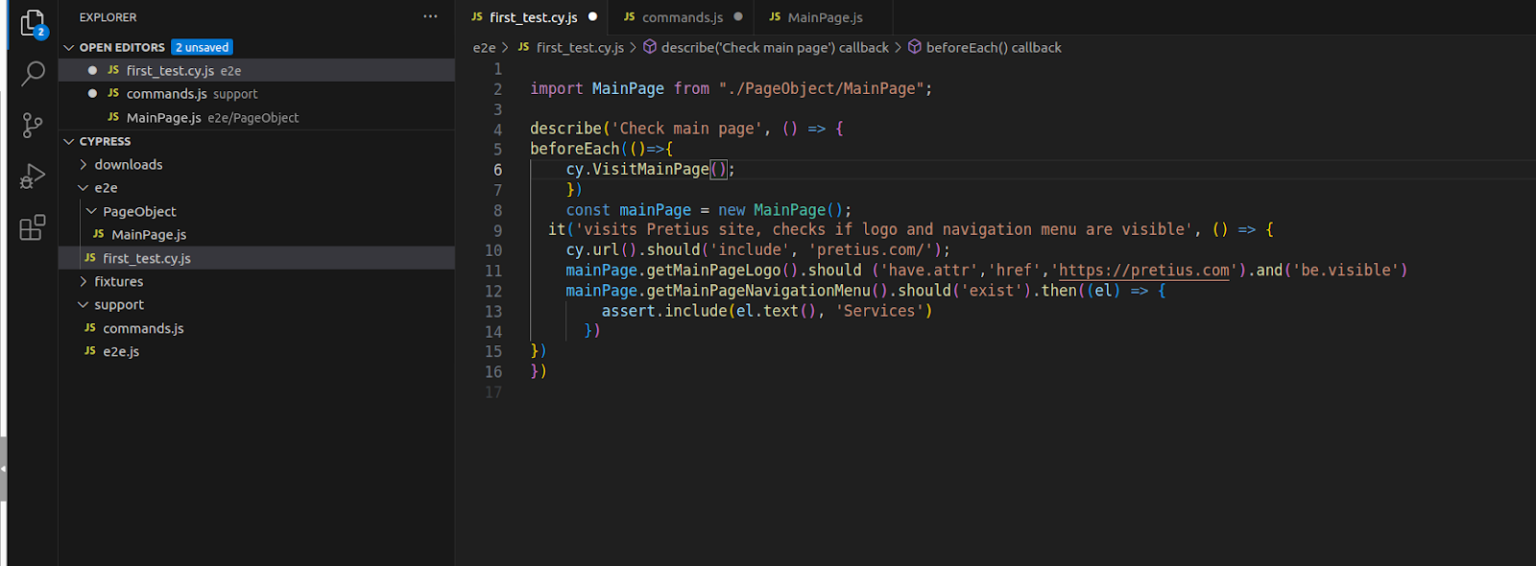1536x566 pixels.
Task: Select commands.js in Open Editors list
Action: click(256, 94)
